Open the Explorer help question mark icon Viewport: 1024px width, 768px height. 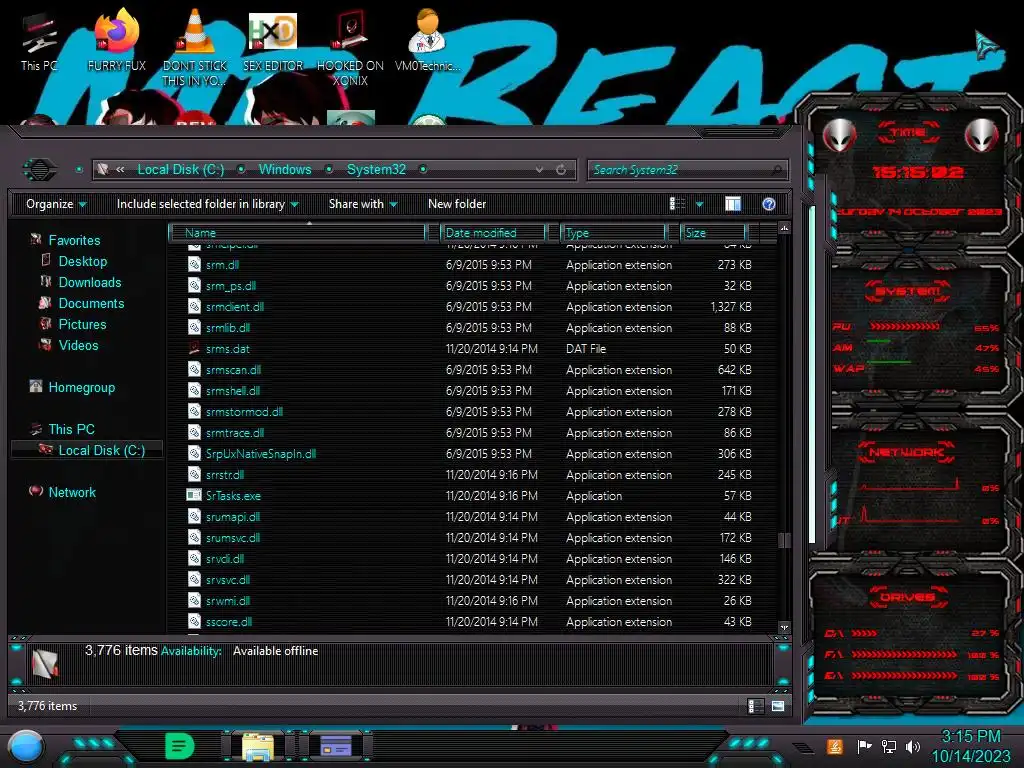(x=769, y=204)
